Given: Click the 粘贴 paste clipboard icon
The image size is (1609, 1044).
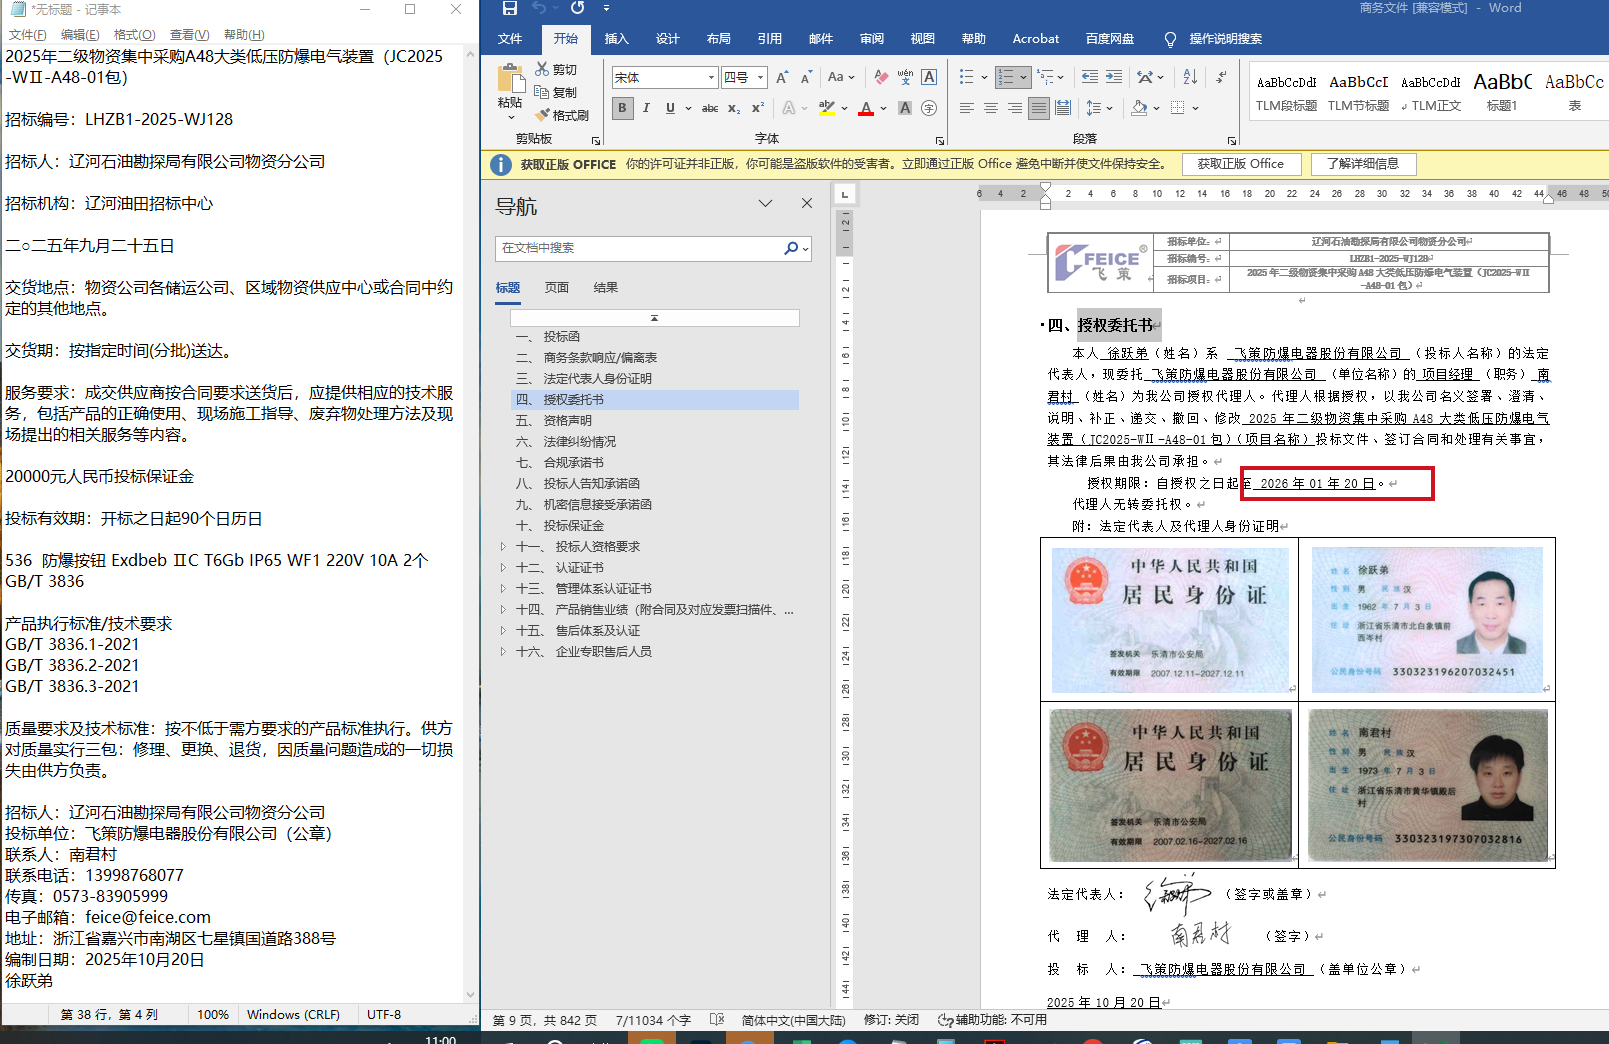Looking at the screenshot, I should (x=511, y=80).
